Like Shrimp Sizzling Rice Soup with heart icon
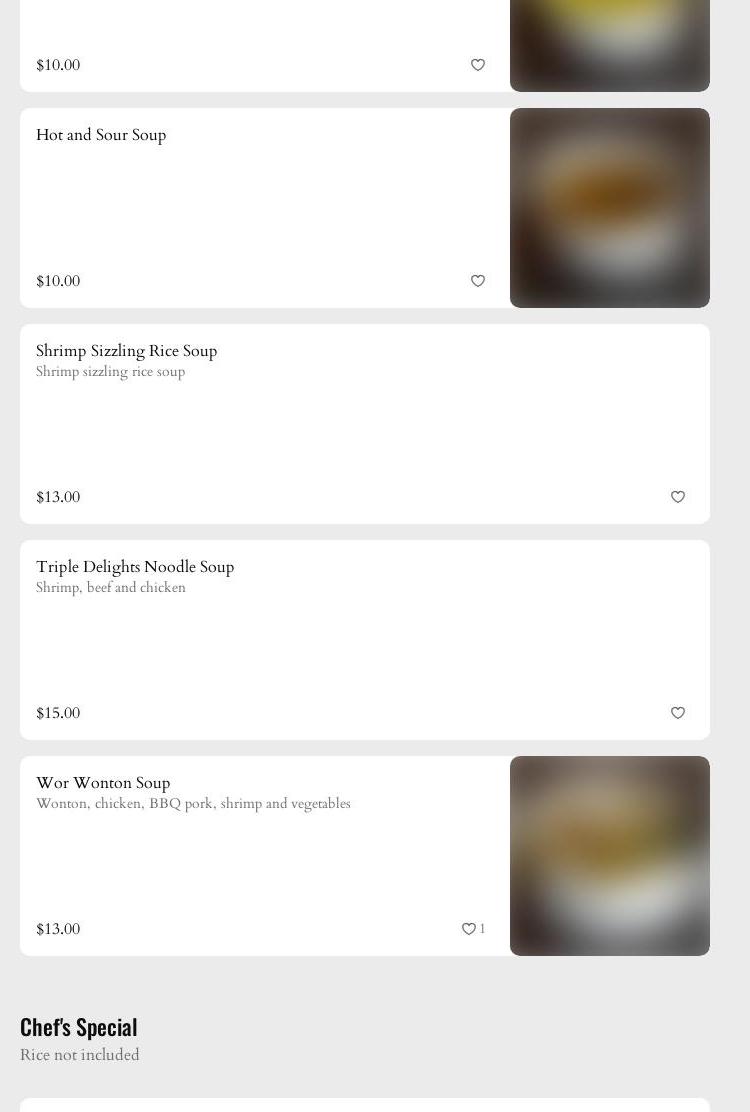 point(678,497)
